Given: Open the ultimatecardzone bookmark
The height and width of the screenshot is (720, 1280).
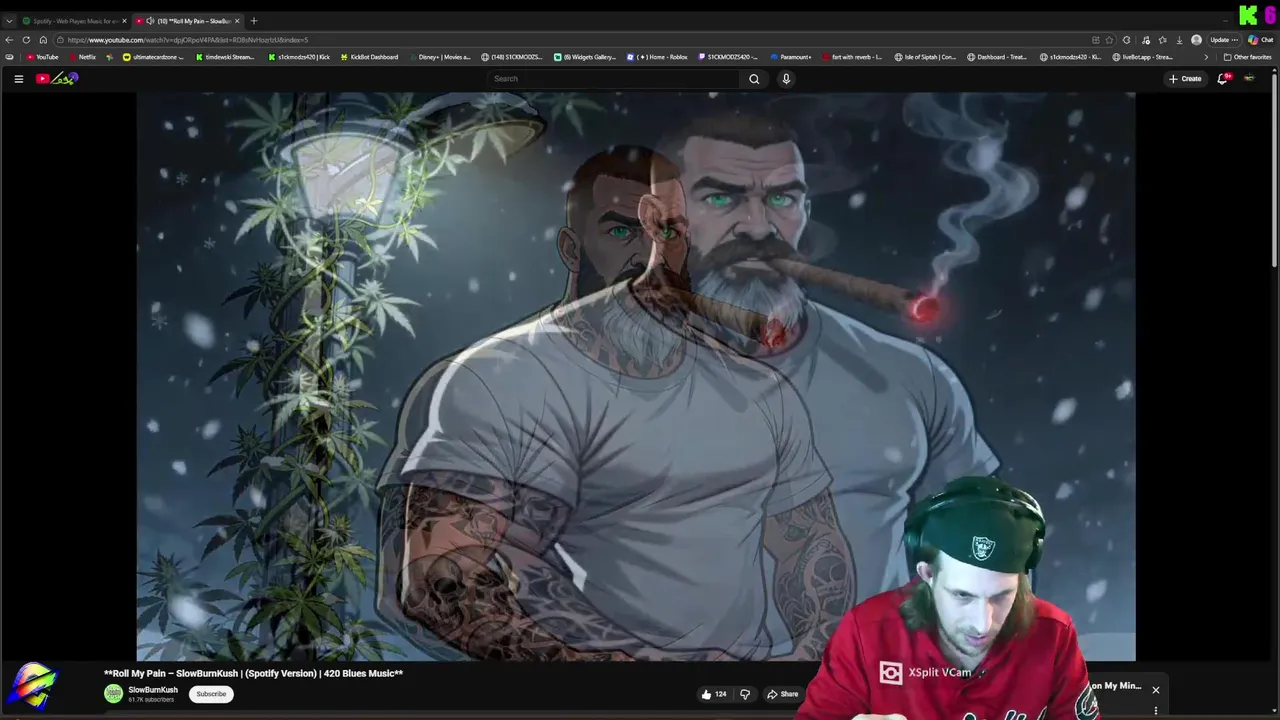Looking at the screenshot, I should click(x=153, y=57).
